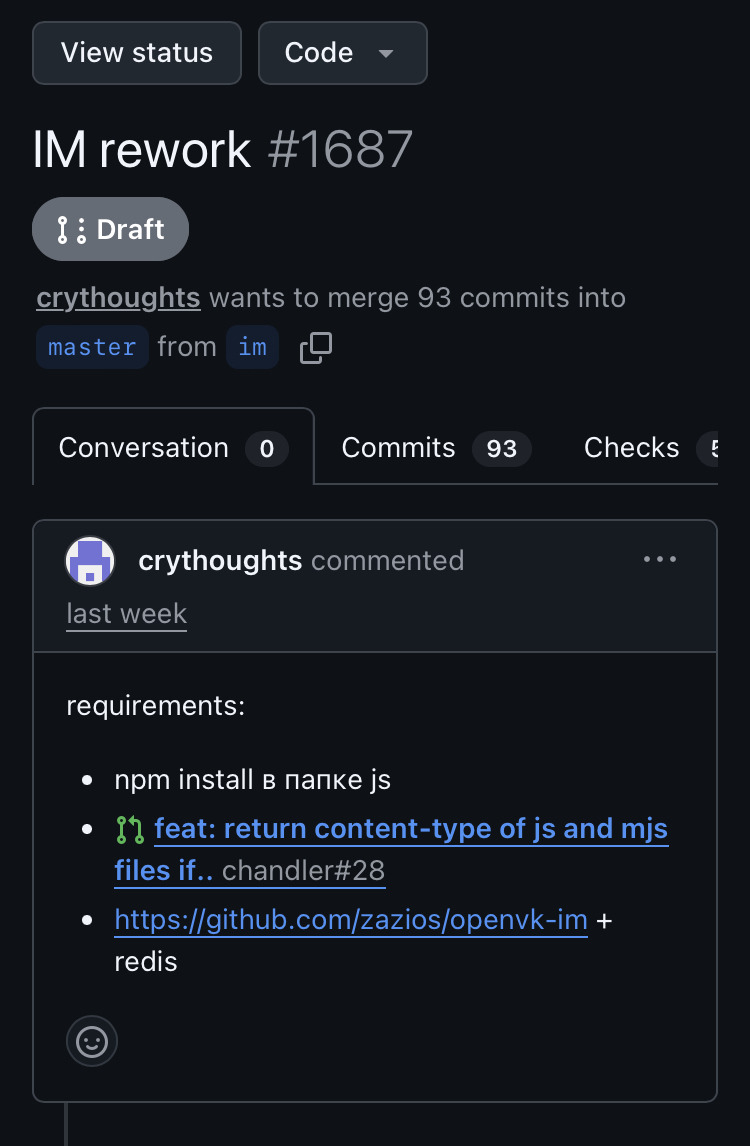This screenshot has height=1146, width=750.
Task: Select the im head branch label
Action: pos(252,347)
